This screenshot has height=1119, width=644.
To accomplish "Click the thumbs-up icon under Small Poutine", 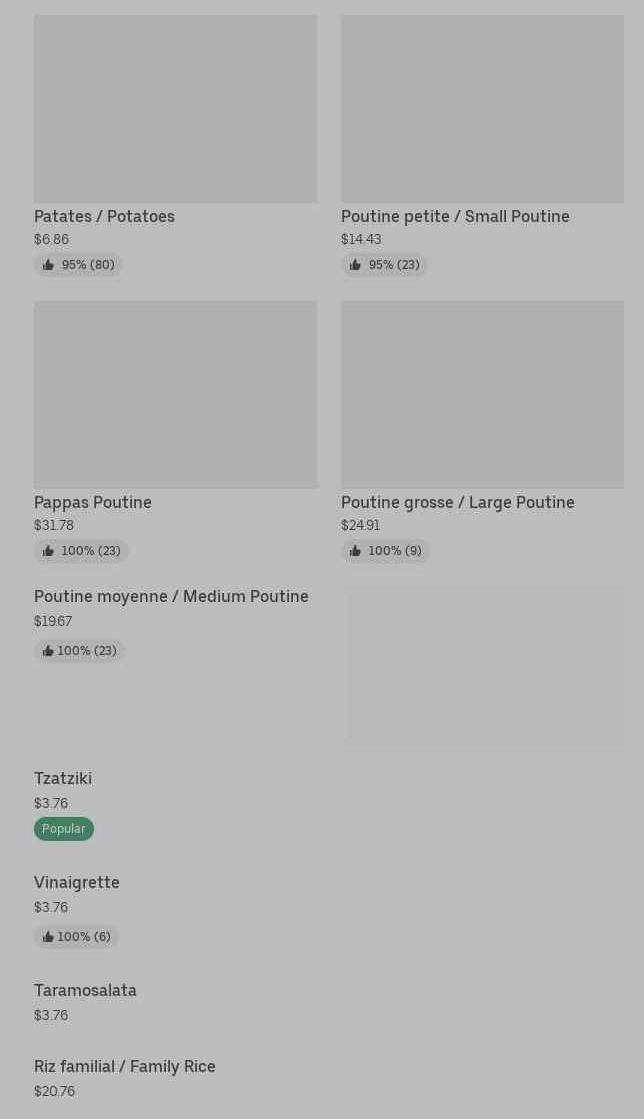I will [355, 265].
